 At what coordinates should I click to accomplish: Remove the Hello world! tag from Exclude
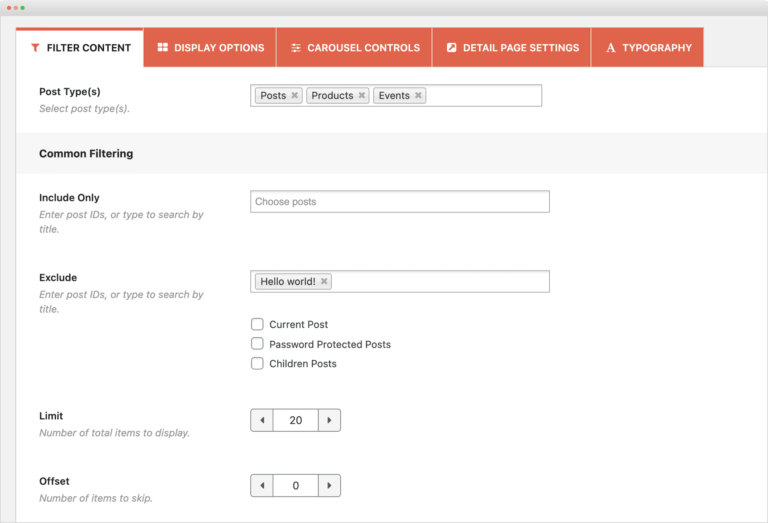click(x=324, y=282)
